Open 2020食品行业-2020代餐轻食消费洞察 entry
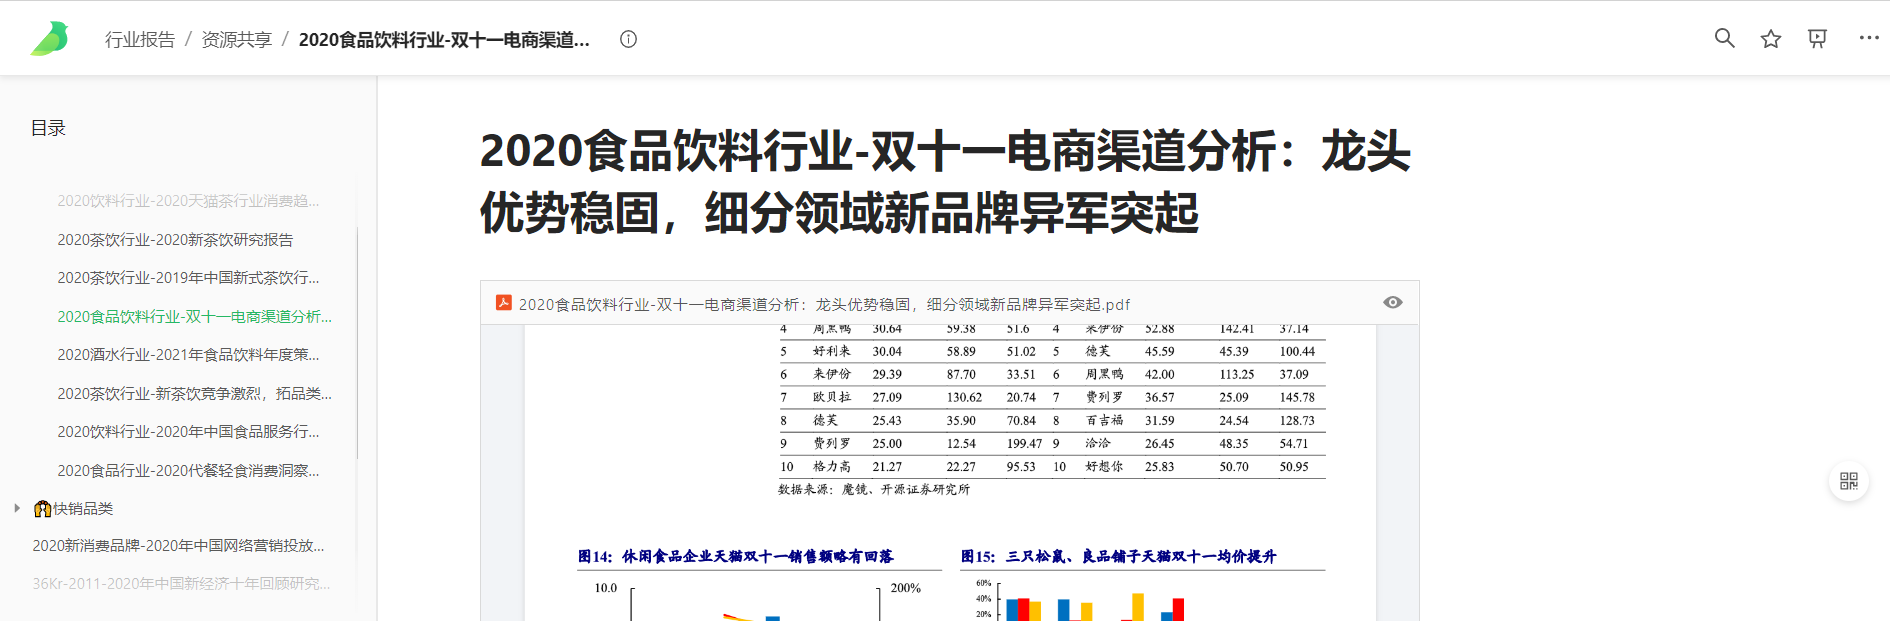Image resolution: width=1890 pixels, height=621 pixels. pyautogui.click(x=188, y=471)
